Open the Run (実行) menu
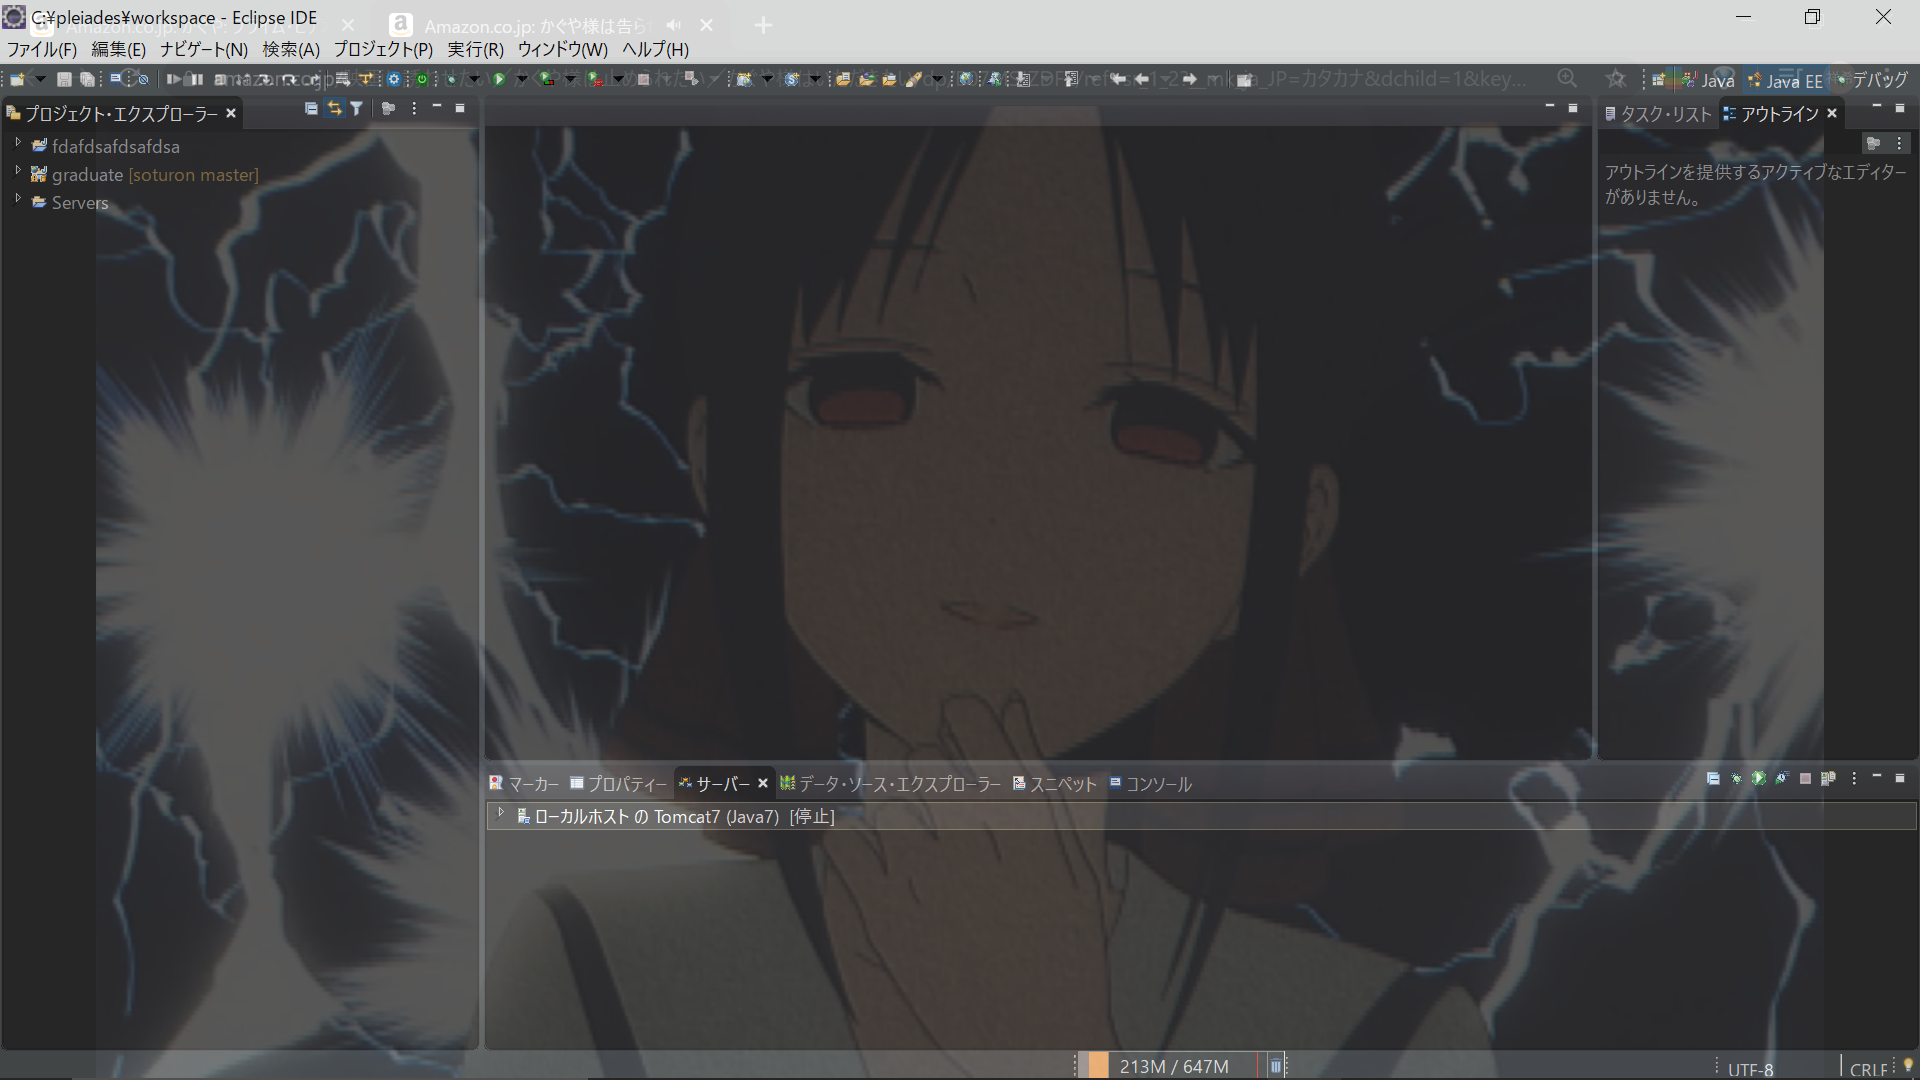The height and width of the screenshot is (1080, 1920). (475, 49)
